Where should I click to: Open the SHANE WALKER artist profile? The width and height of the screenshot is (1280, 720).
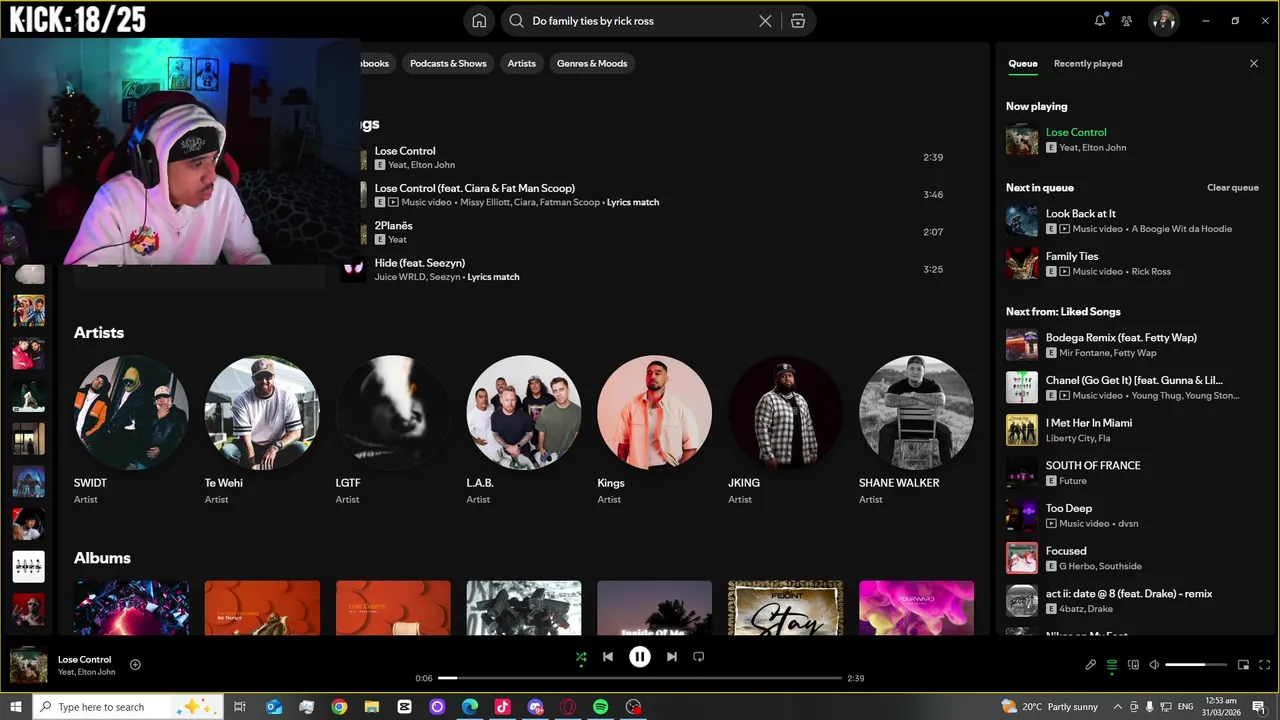tap(916, 412)
